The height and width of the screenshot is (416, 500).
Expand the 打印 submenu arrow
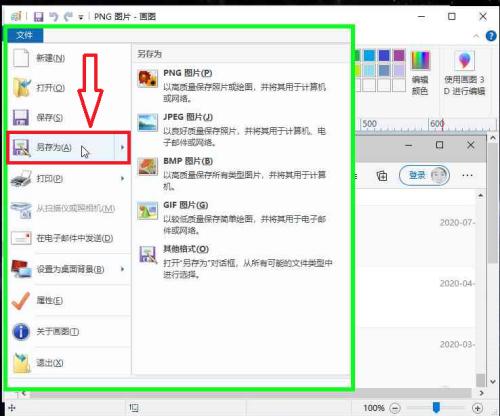tap(123, 179)
